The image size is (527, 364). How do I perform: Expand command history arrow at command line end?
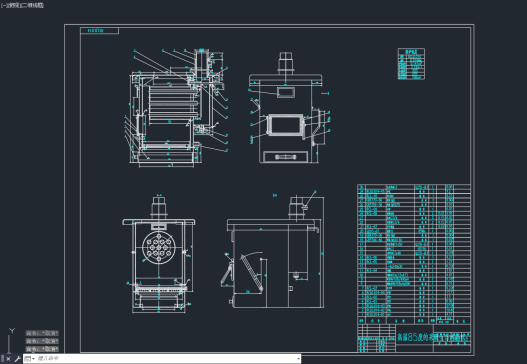point(298,359)
